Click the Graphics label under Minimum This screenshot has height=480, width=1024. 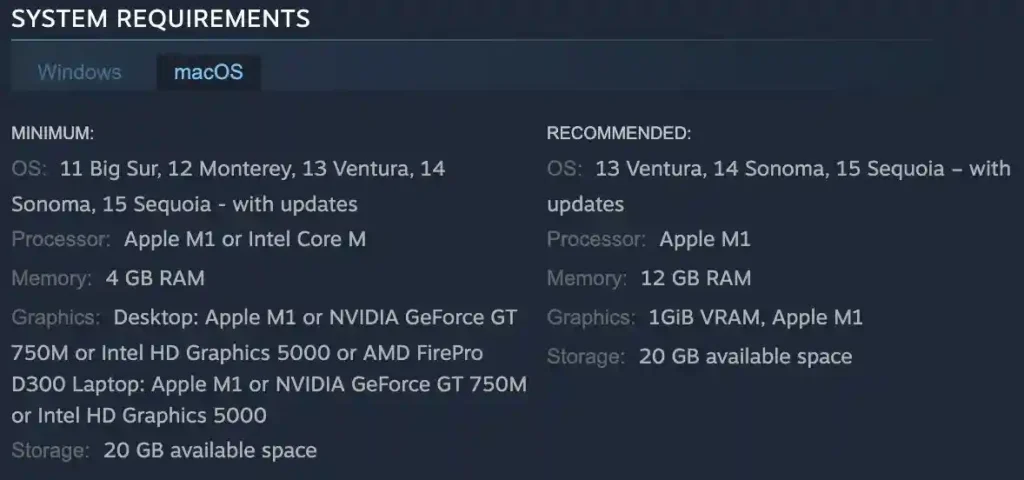coord(56,318)
